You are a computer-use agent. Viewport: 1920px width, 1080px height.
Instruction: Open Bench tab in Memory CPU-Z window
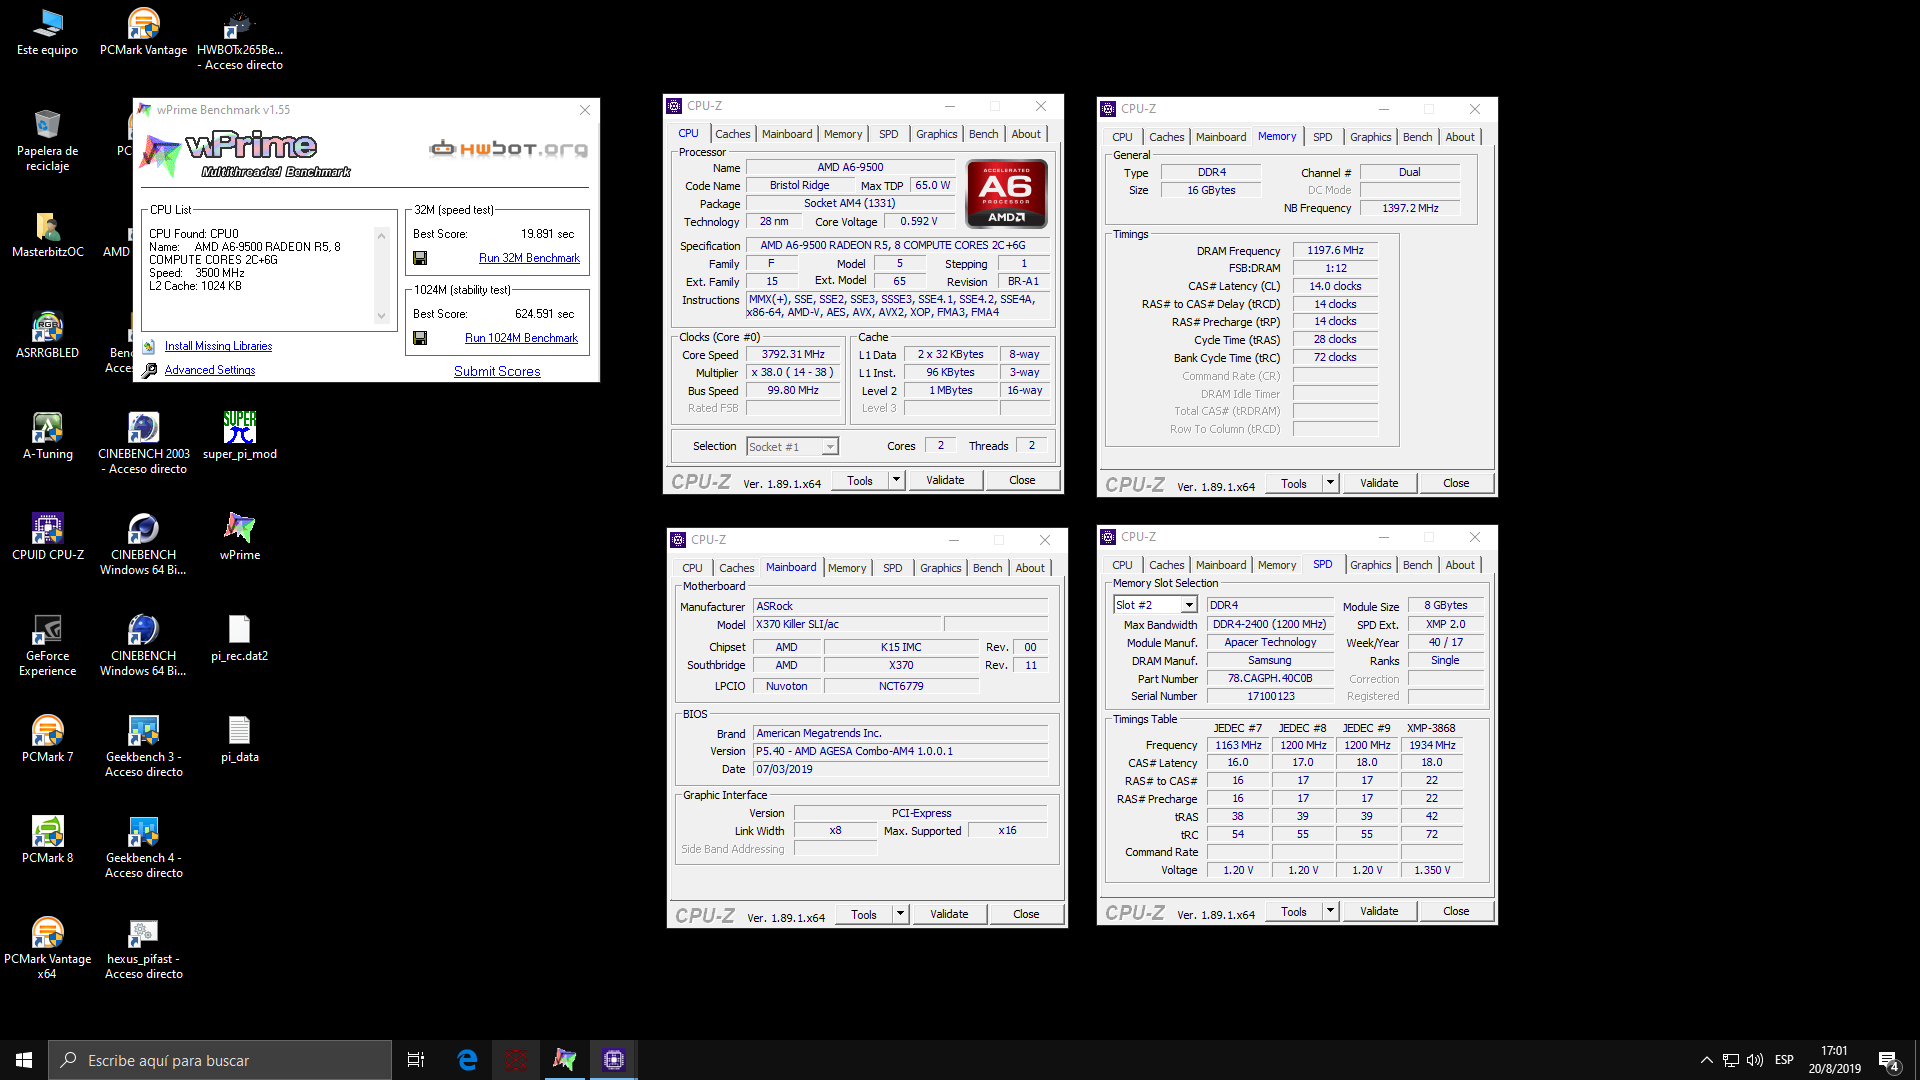point(1417,137)
